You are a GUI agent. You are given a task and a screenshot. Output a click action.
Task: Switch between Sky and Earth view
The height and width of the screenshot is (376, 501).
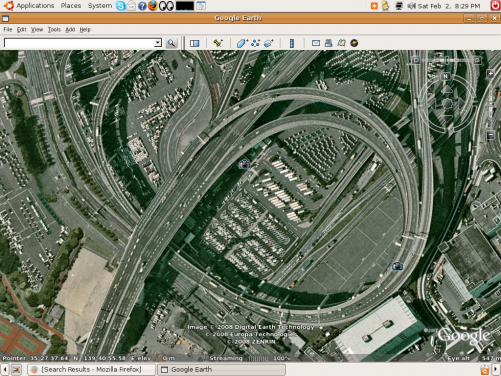[x=354, y=43]
